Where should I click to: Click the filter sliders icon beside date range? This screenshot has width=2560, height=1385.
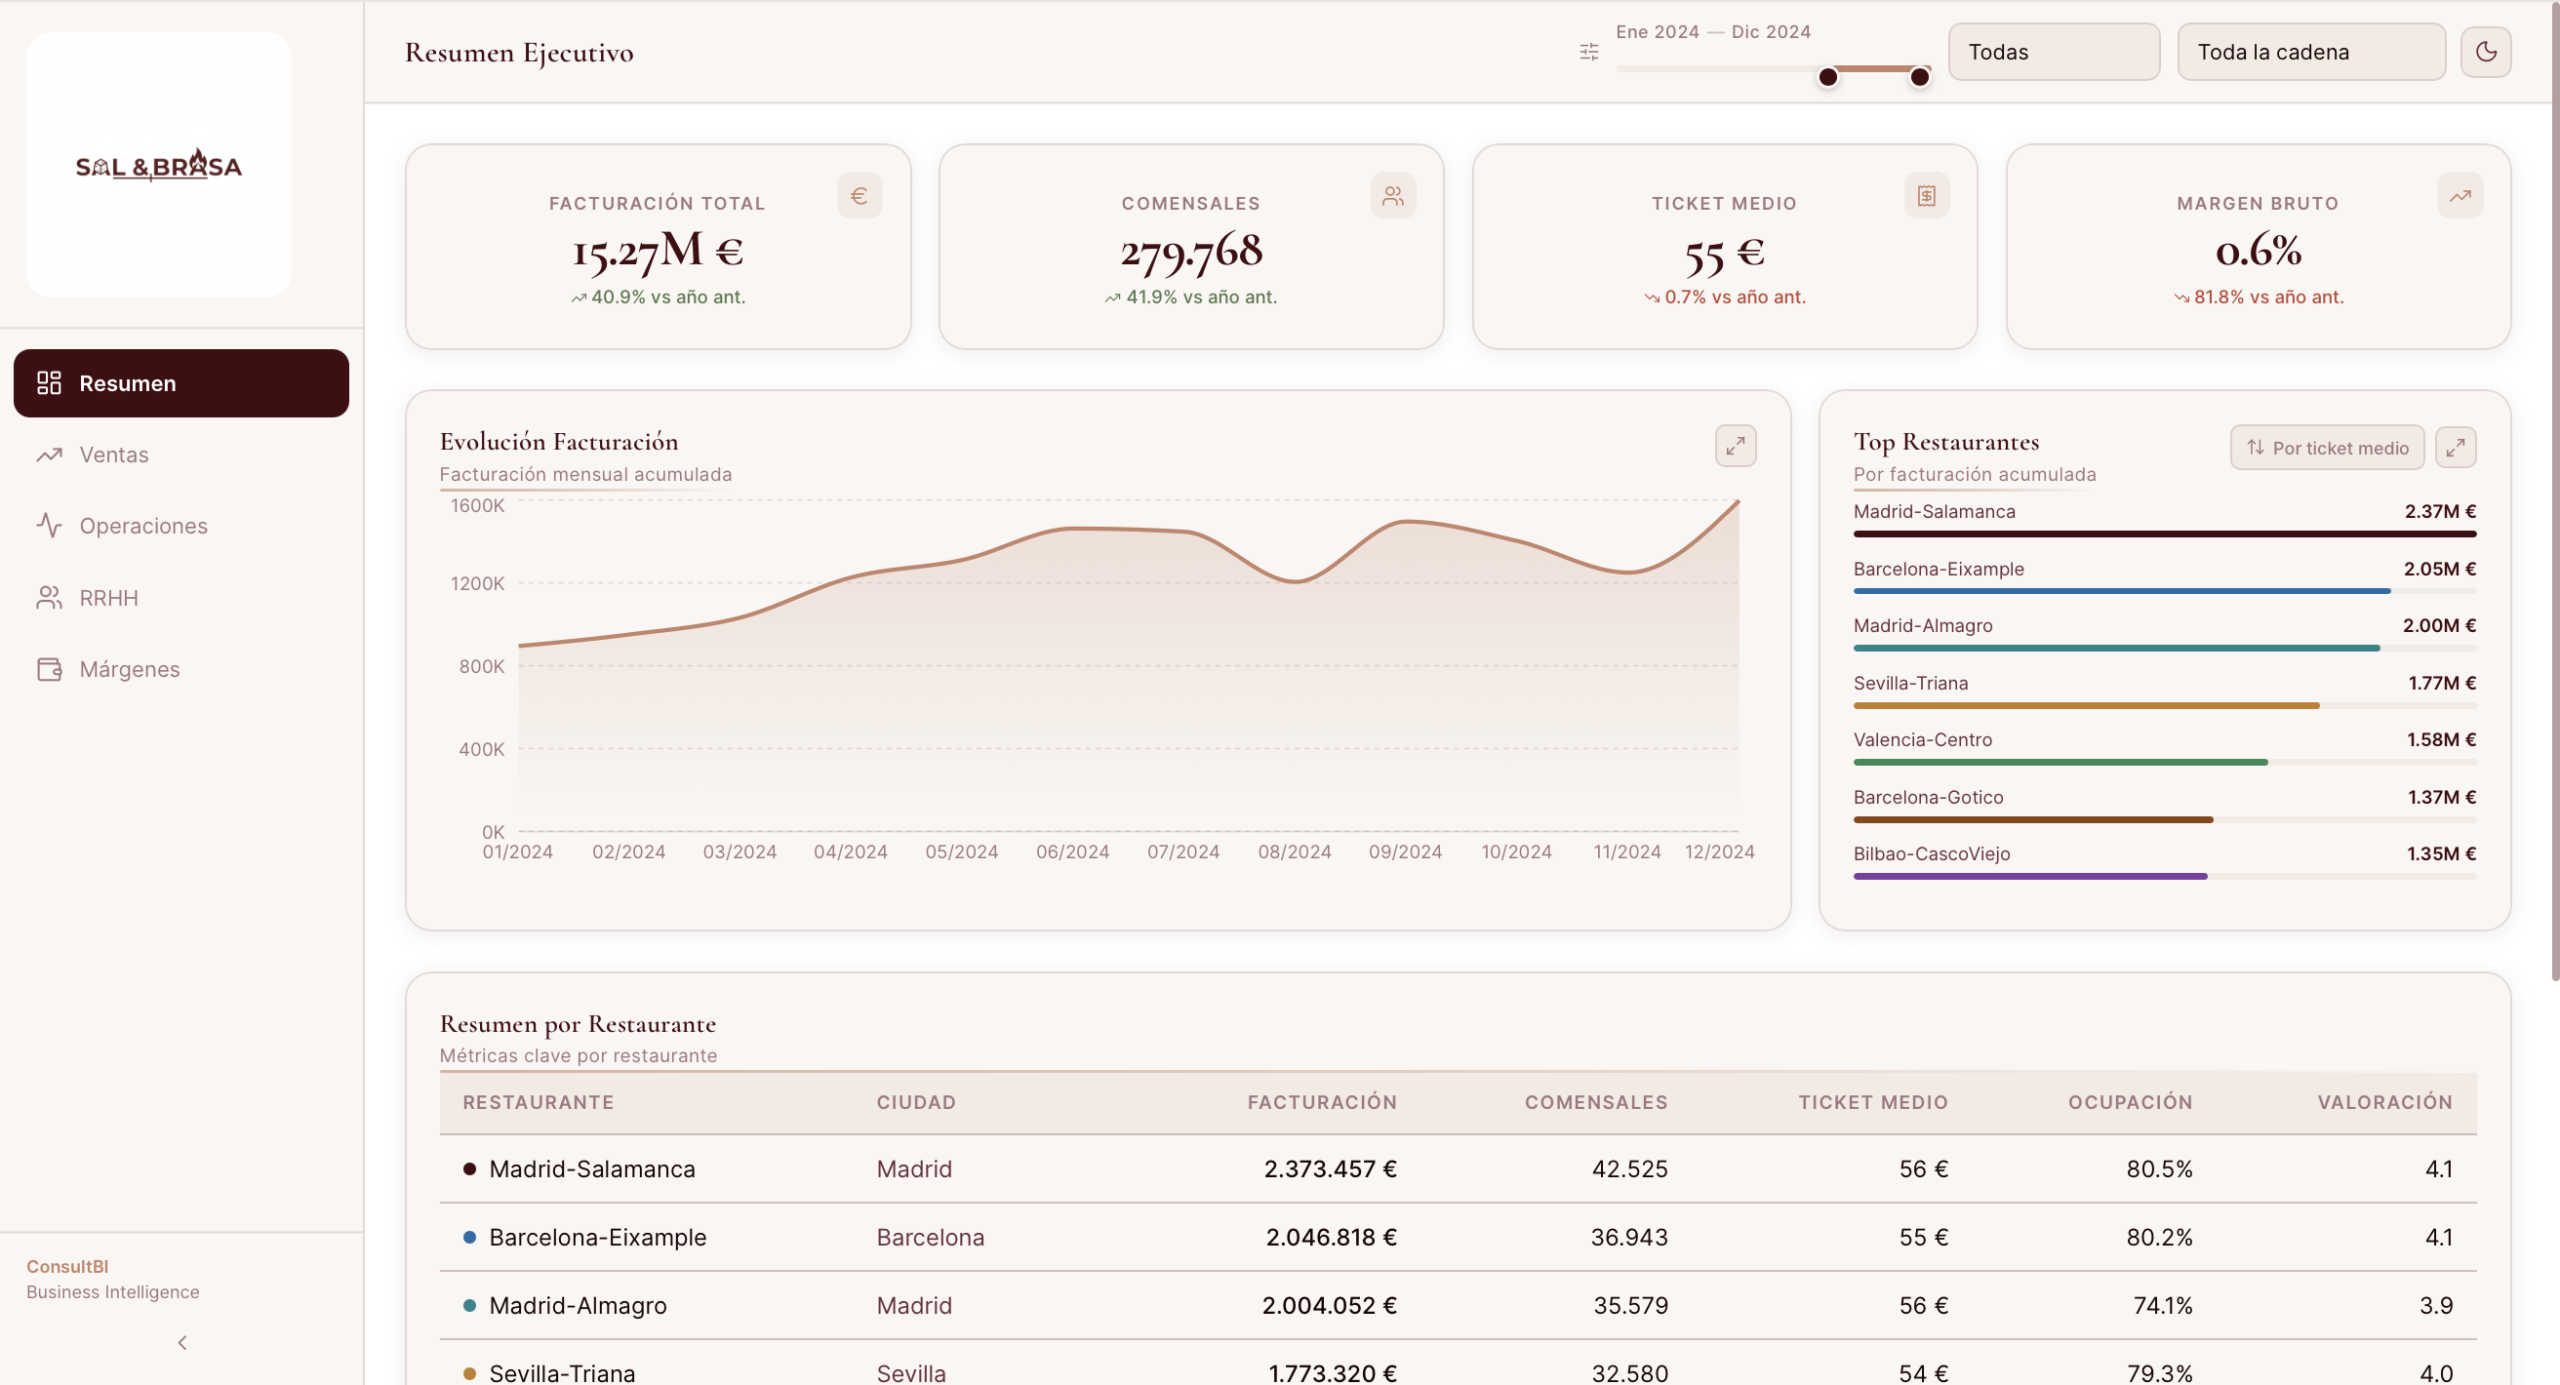(1589, 52)
